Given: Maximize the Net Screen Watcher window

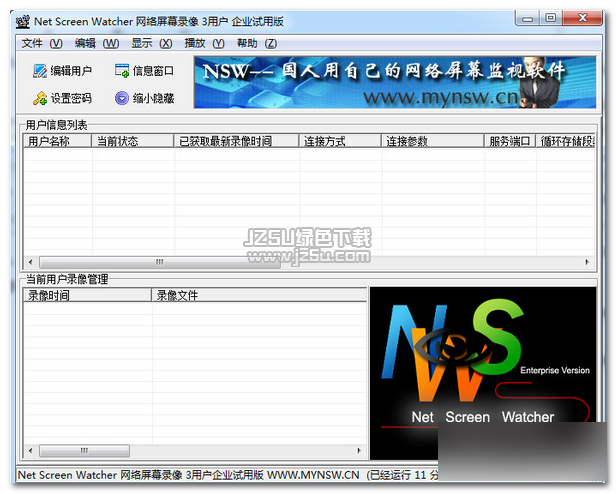Looking at the screenshot, I should pos(551,18).
